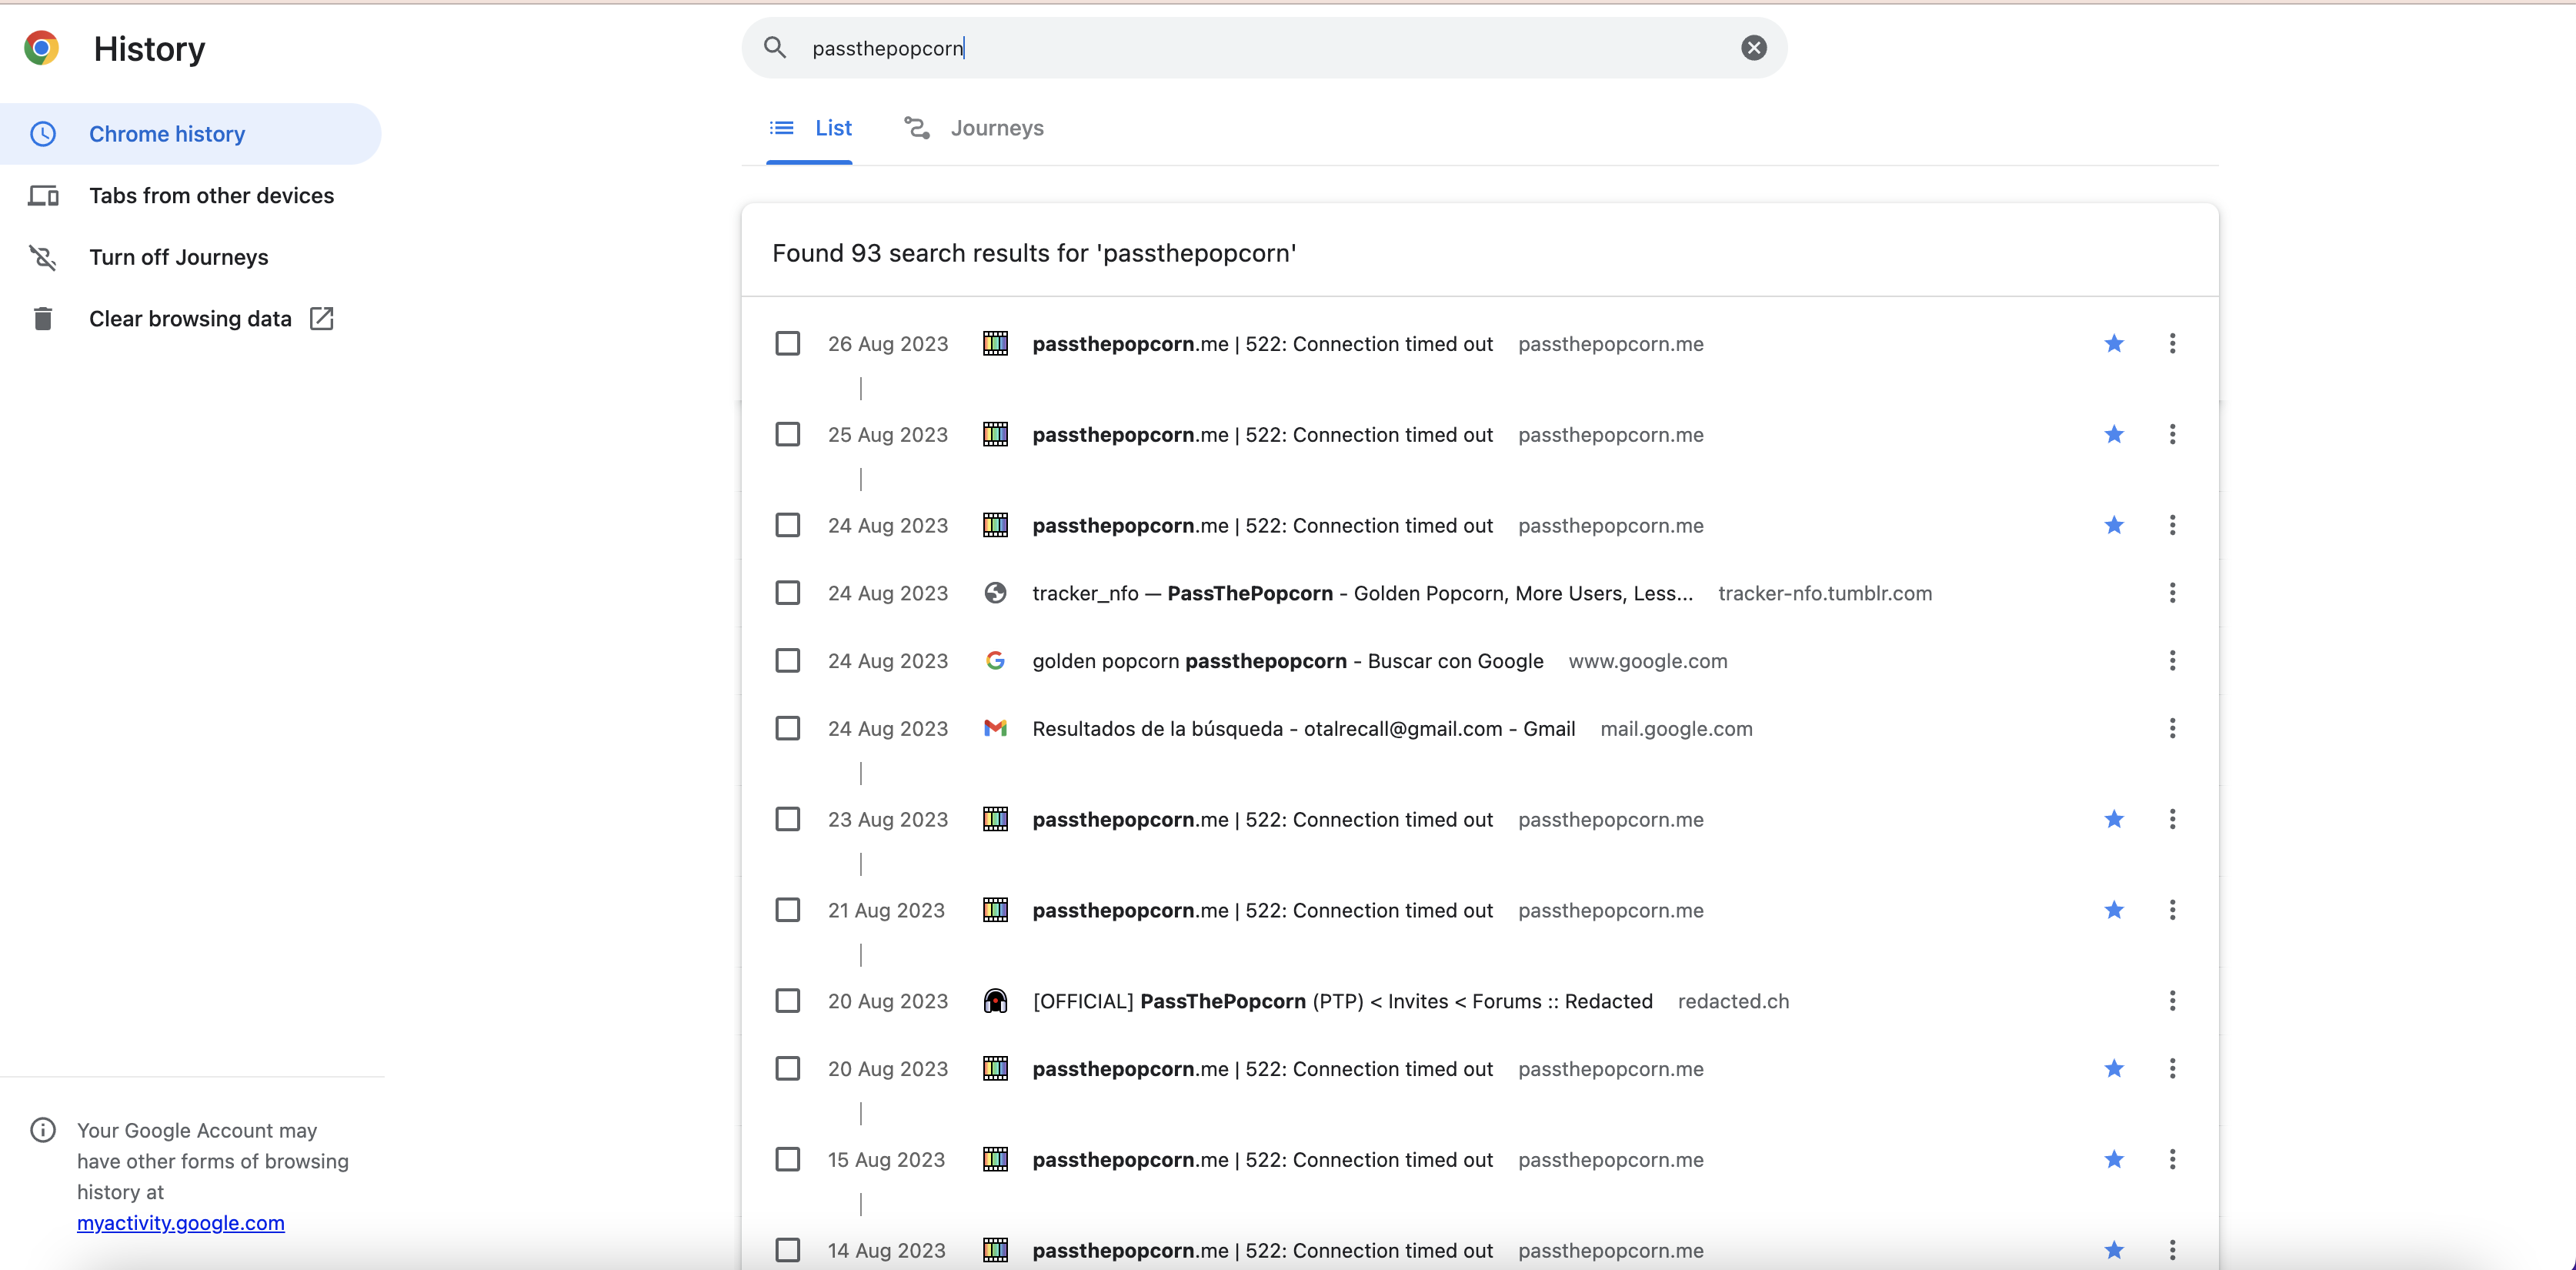
Task: Clear the history search field
Action: coord(1753,48)
